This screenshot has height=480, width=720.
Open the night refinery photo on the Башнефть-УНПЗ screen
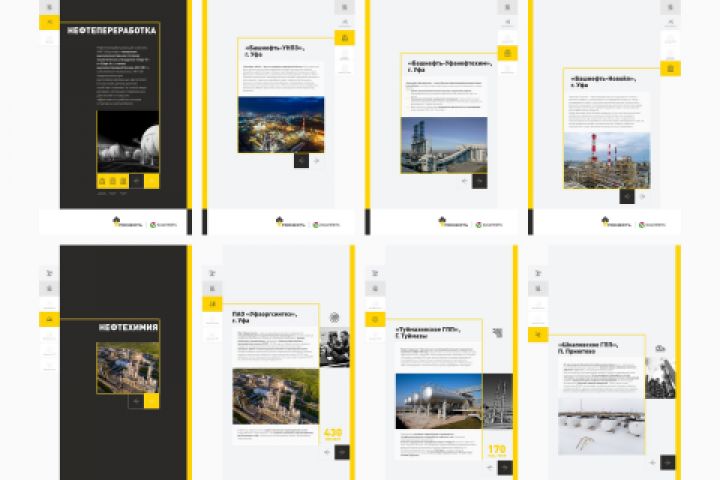281,124
